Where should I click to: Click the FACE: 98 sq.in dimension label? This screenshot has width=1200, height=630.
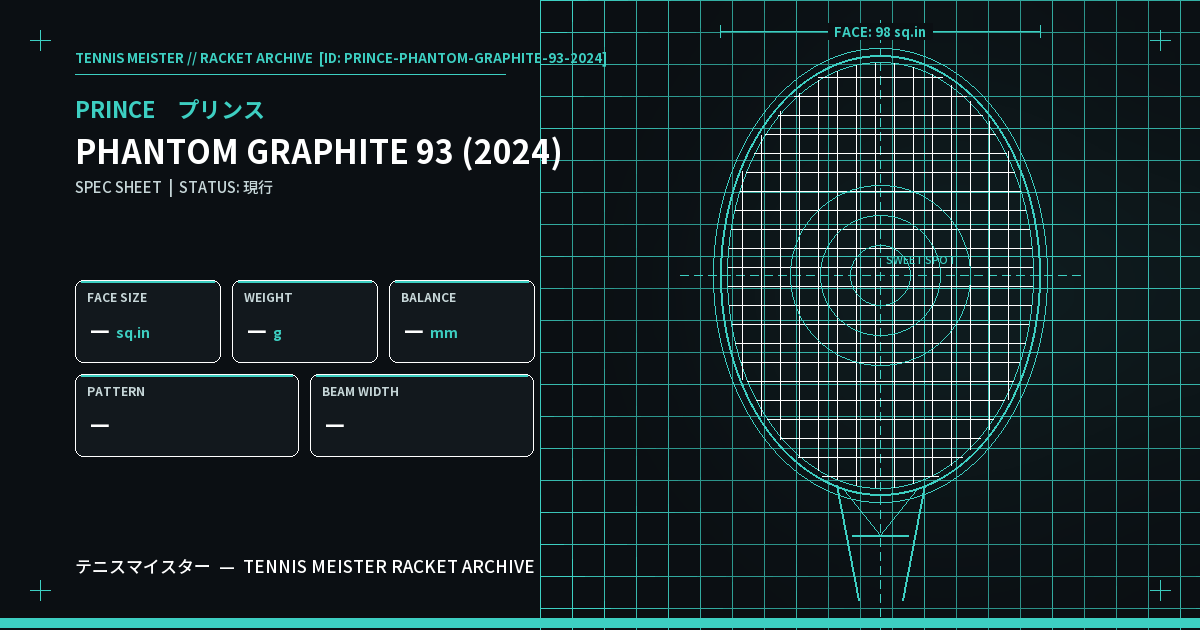[880, 32]
